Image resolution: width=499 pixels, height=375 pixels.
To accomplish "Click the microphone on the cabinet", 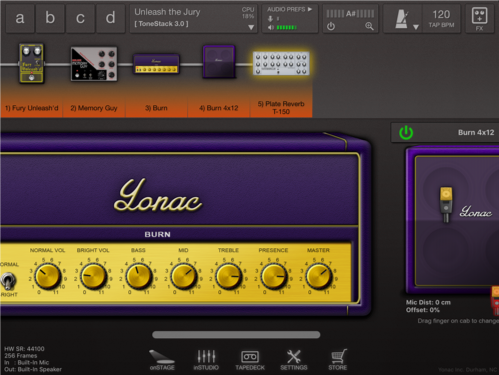I will pos(446,203).
